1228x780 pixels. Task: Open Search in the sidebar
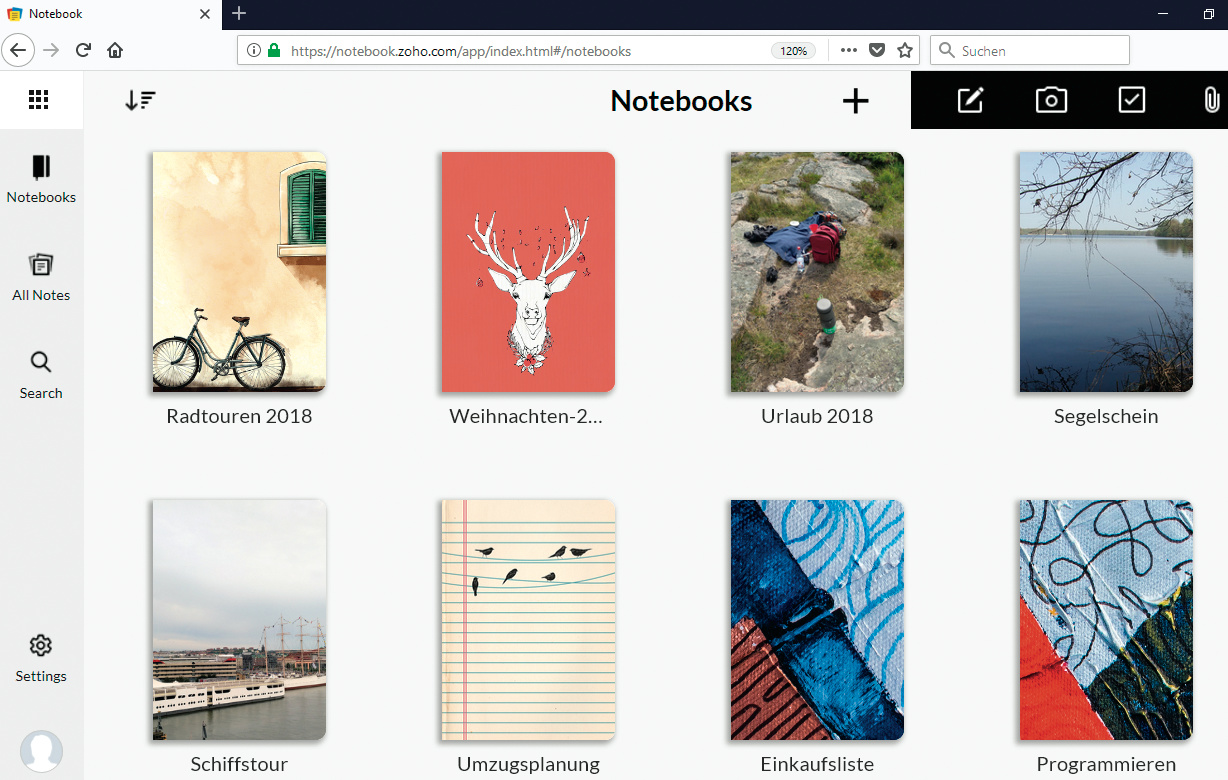coord(41,375)
